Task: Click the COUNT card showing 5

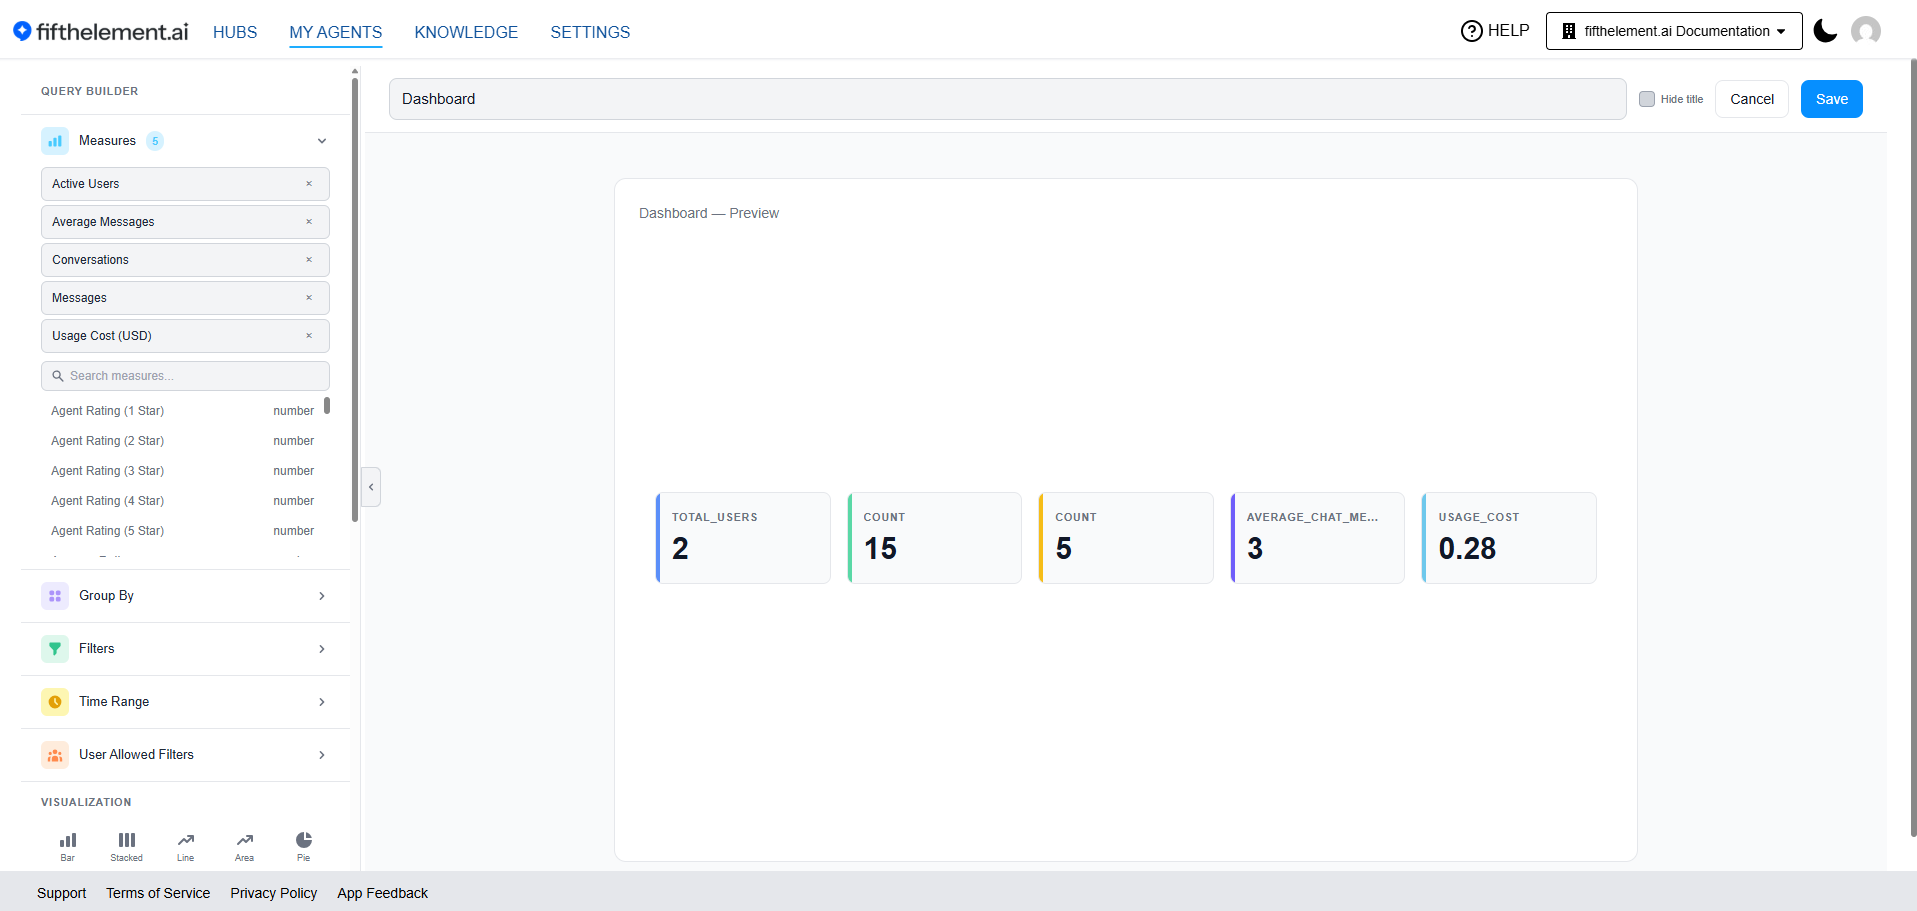Action: [x=1126, y=538]
